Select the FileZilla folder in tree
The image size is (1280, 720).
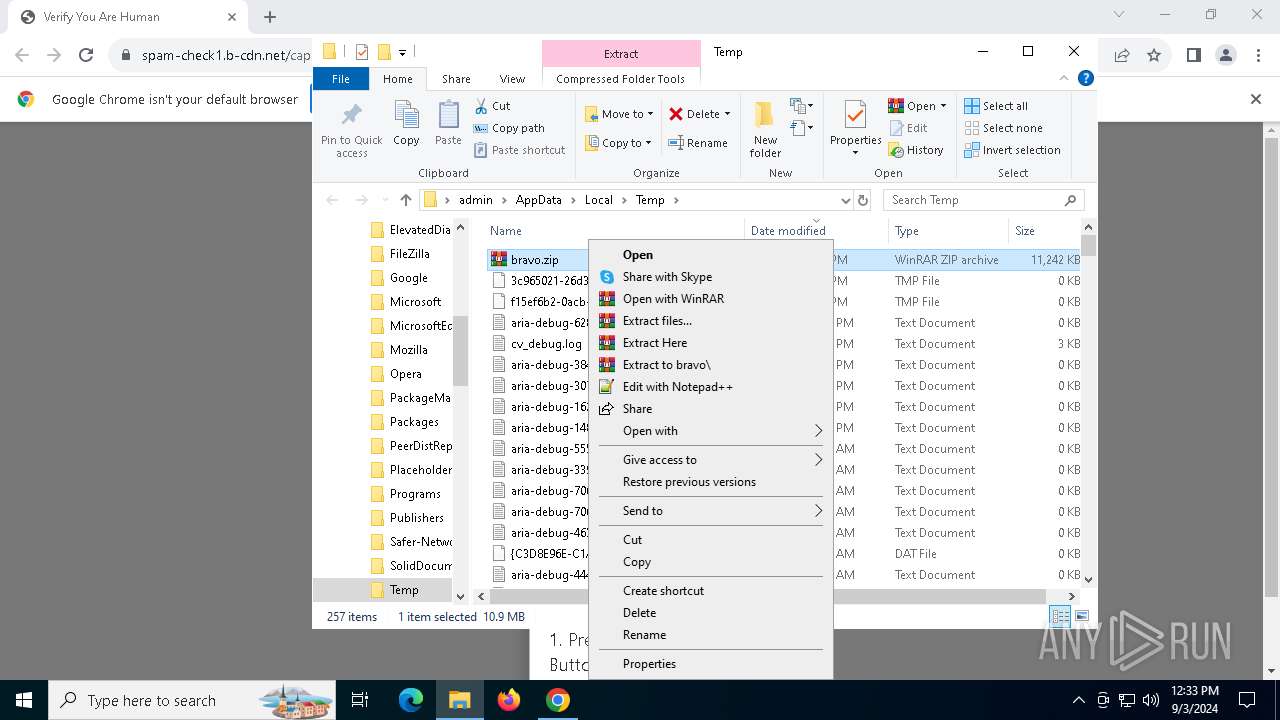pyautogui.click(x=409, y=254)
